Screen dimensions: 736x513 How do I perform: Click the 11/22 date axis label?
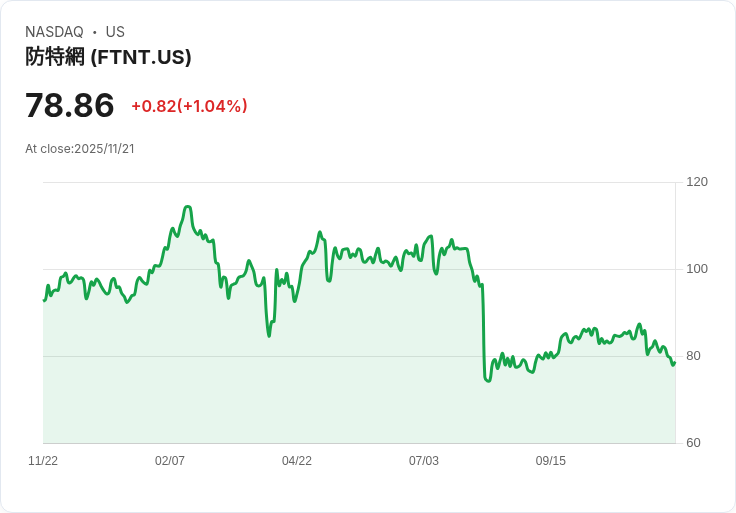[x=43, y=460]
